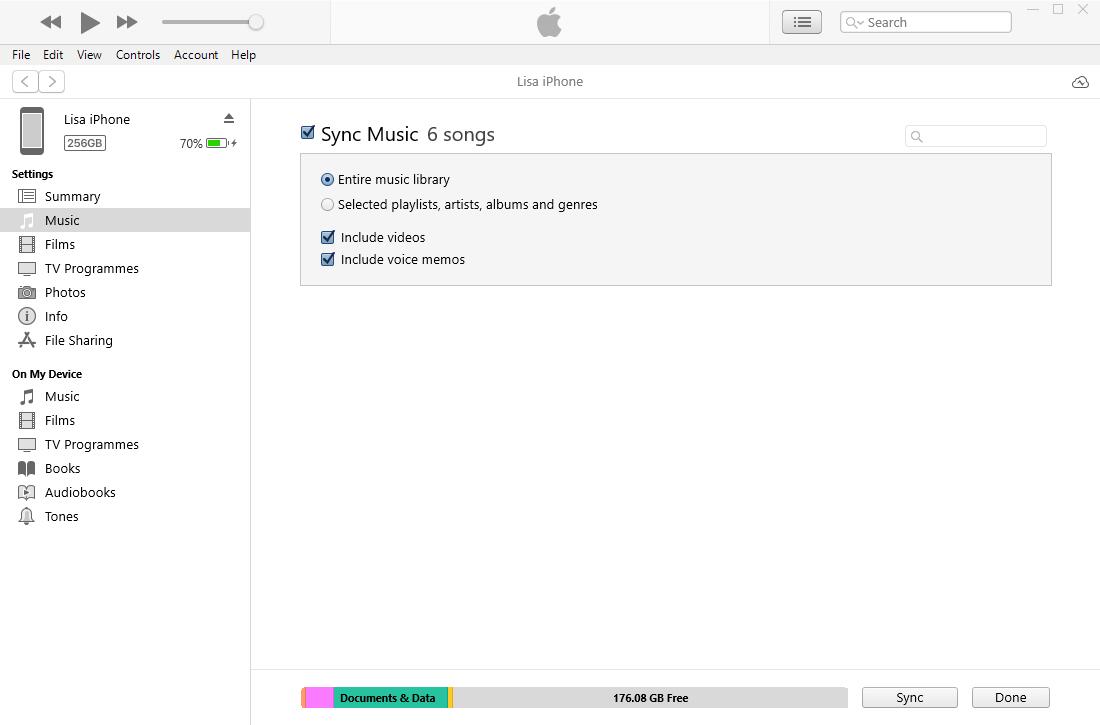The width and height of the screenshot is (1100, 725).
Task: Open Summary in Settings
Action: point(125,197)
